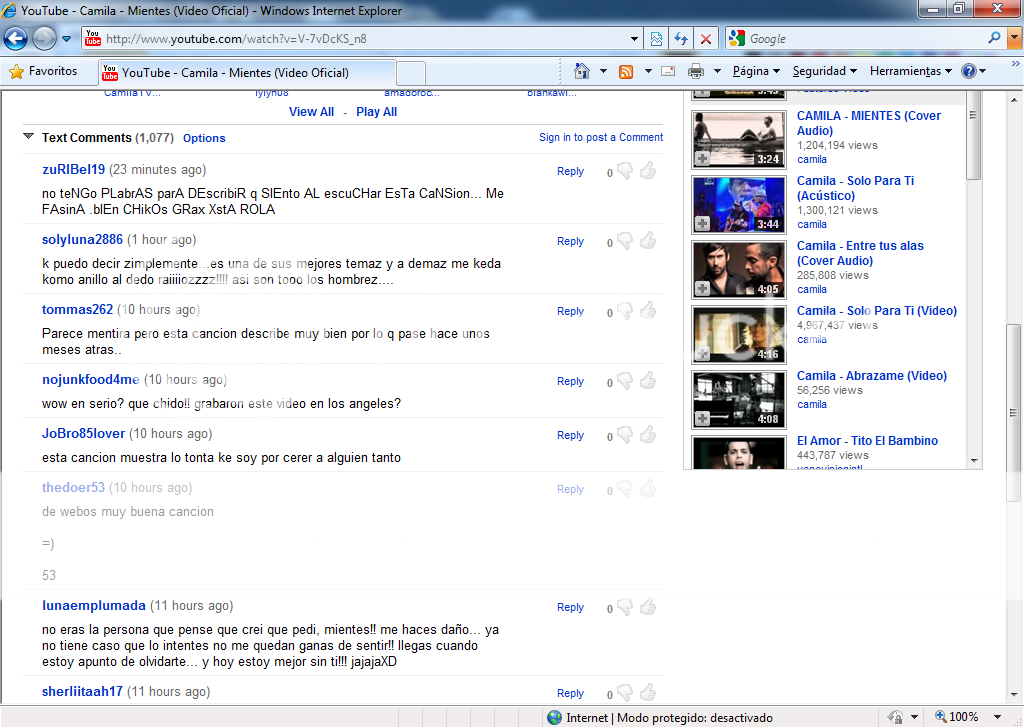Open the home page icon
The height and width of the screenshot is (728, 1024).
[x=582, y=71]
